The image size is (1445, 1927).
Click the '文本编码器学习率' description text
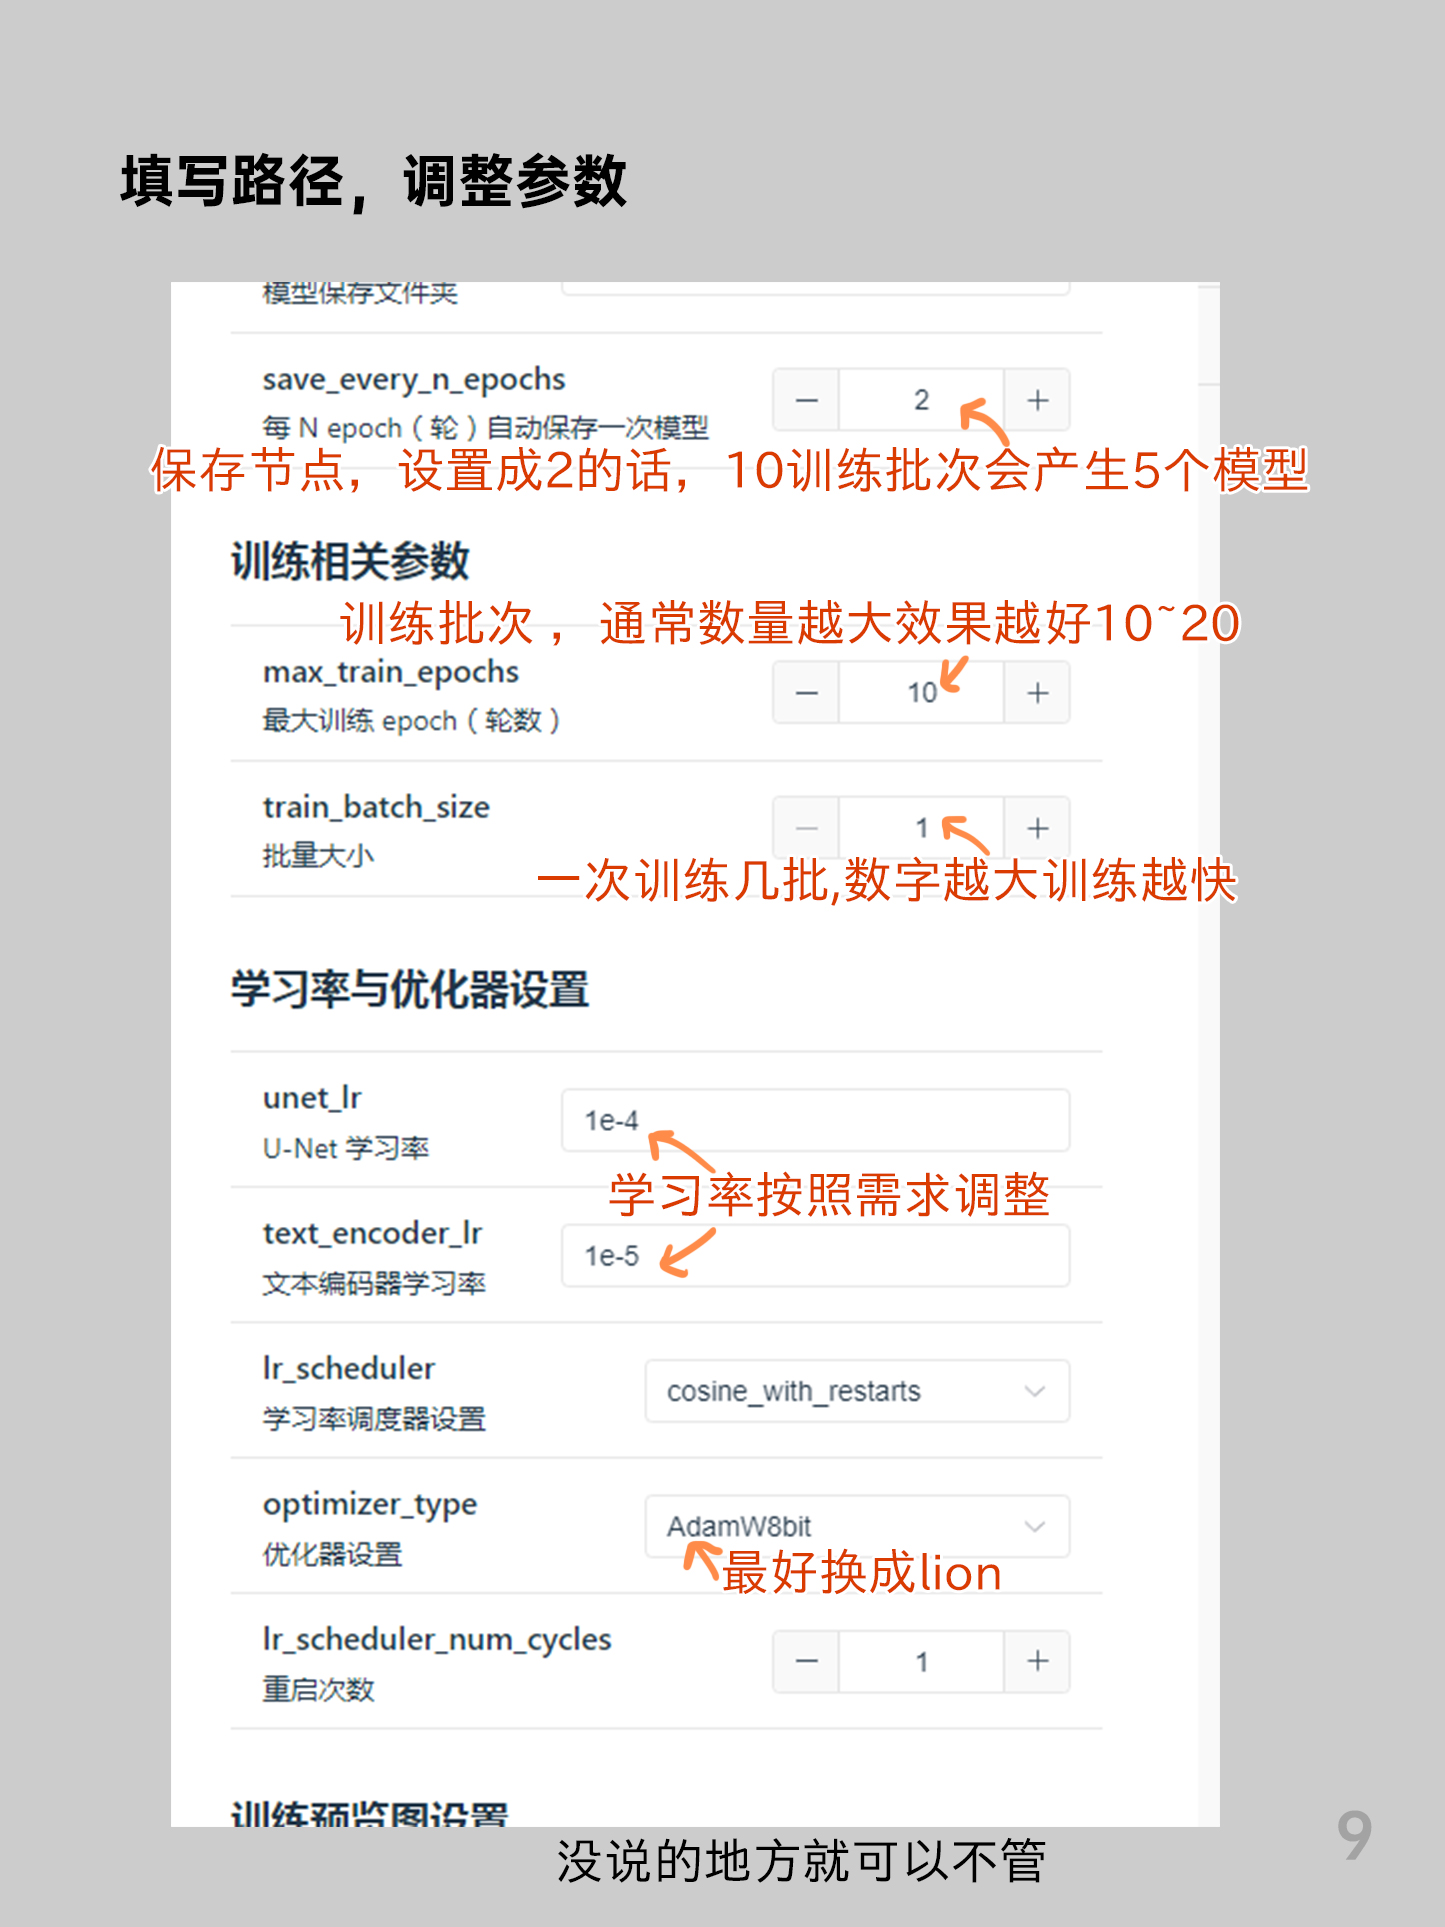tap(374, 1284)
